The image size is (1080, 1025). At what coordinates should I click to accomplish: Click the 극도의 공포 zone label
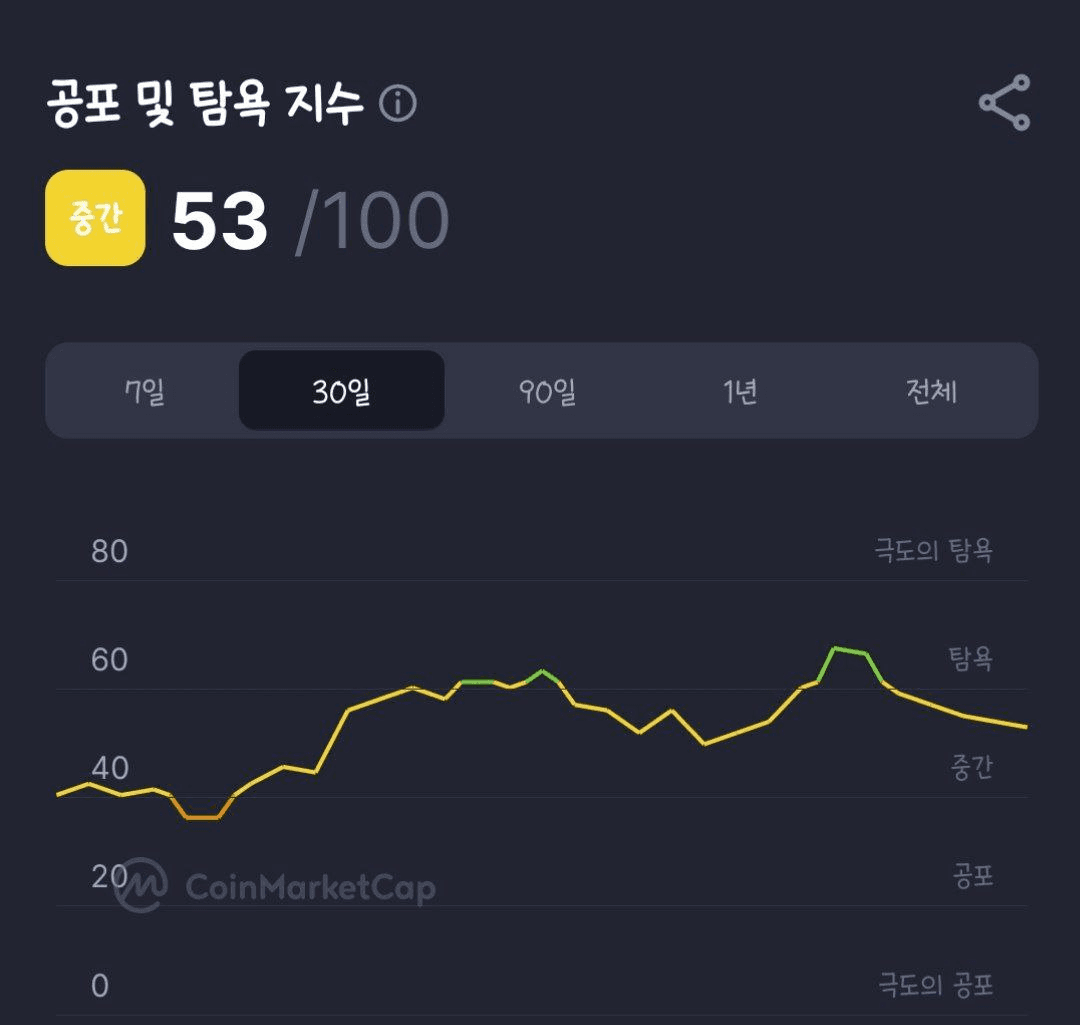coord(936,984)
